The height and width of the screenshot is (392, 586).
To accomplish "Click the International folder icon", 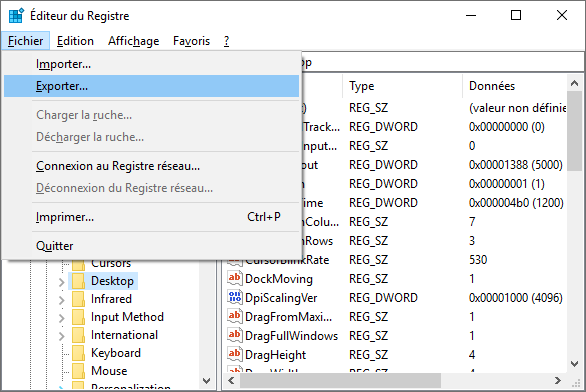I will point(78,335).
